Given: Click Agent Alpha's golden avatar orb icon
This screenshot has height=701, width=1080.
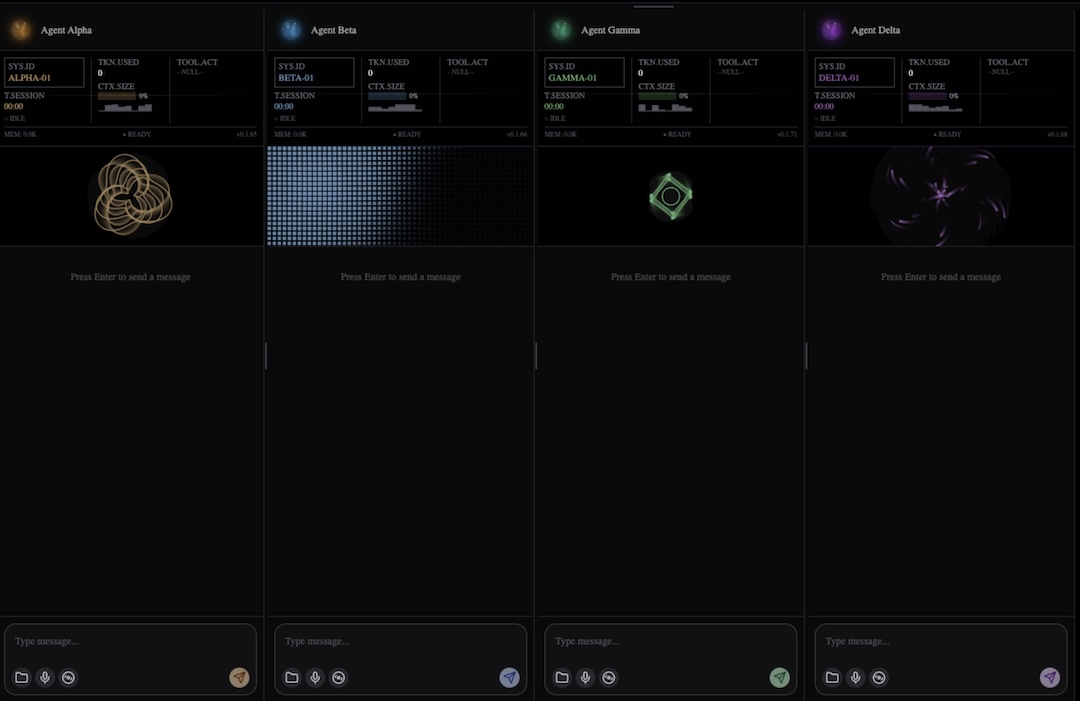Looking at the screenshot, I should (19, 29).
